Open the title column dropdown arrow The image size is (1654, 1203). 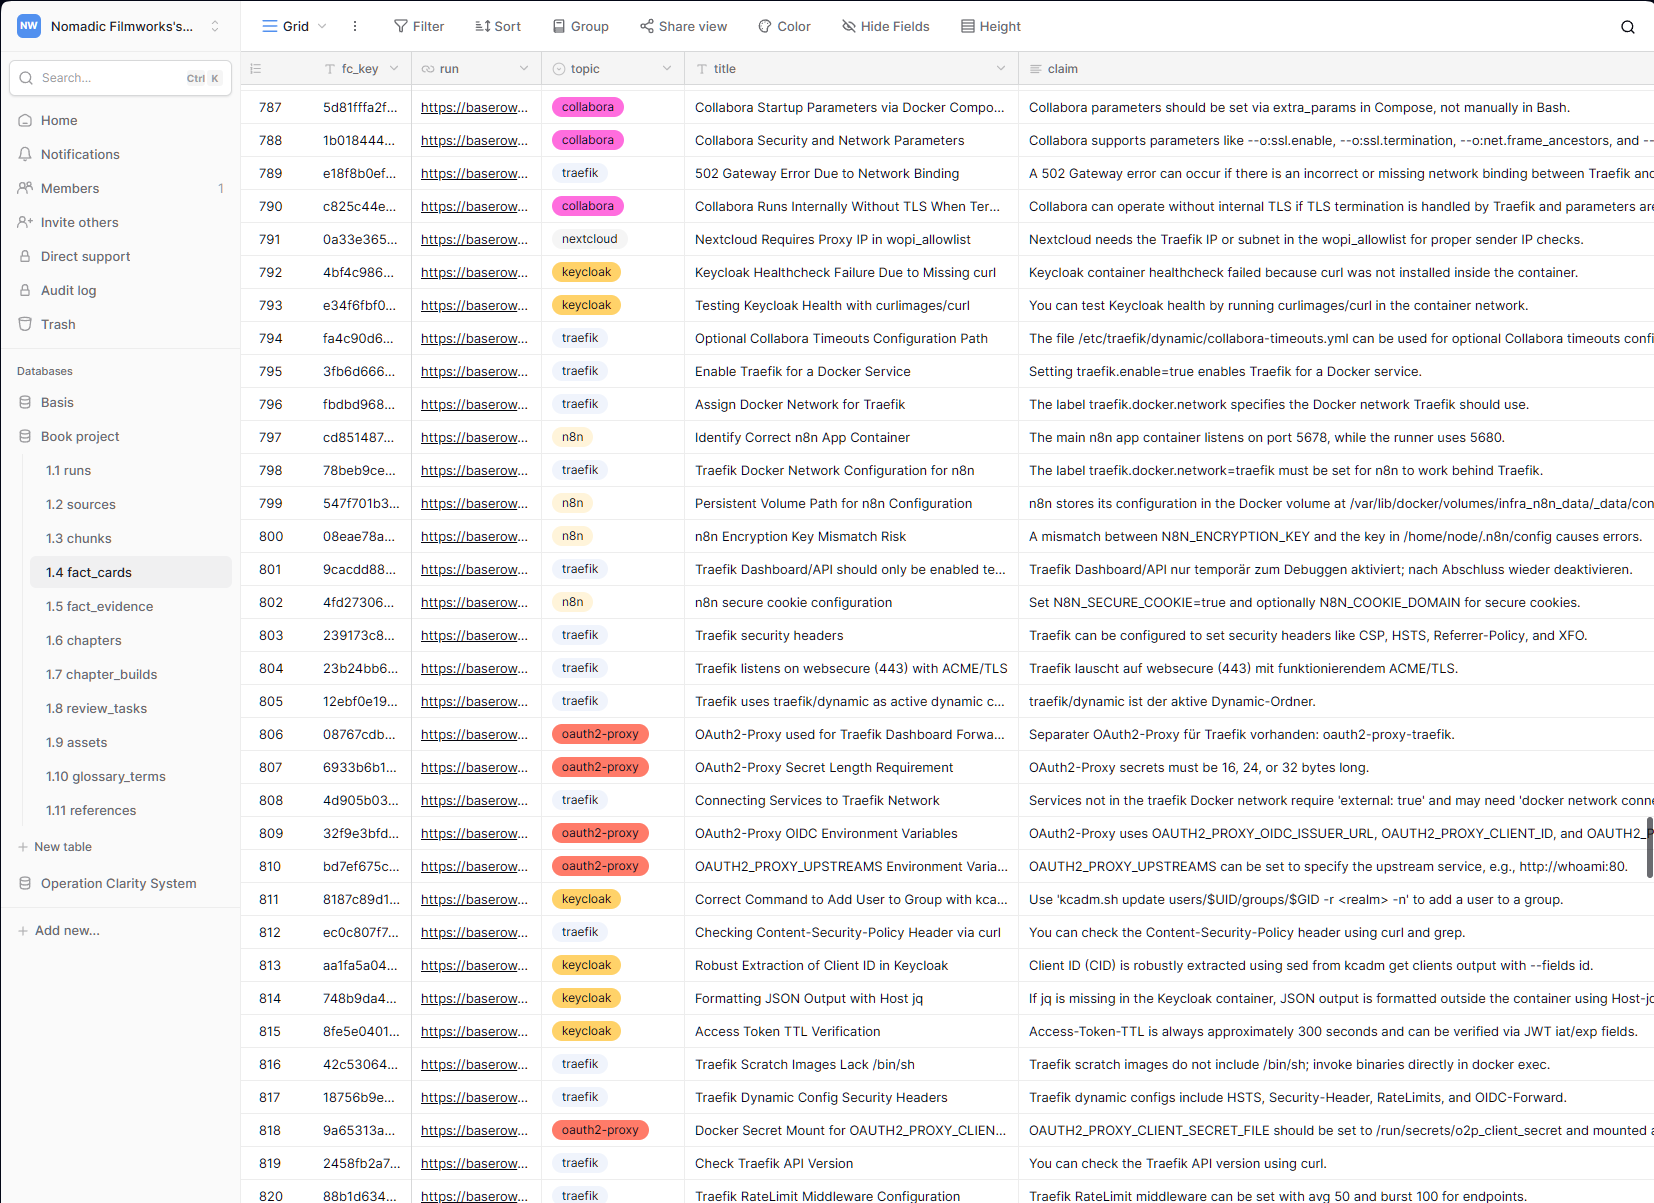1001,69
